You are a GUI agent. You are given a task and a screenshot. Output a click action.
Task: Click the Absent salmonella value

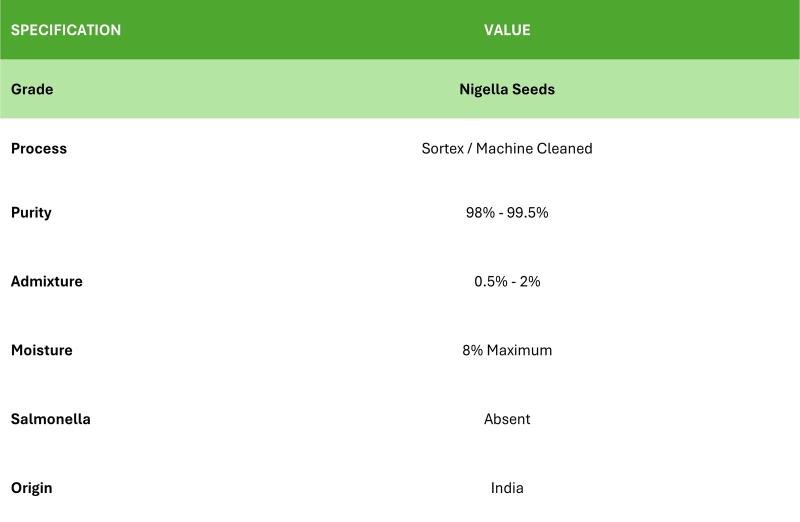point(507,419)
